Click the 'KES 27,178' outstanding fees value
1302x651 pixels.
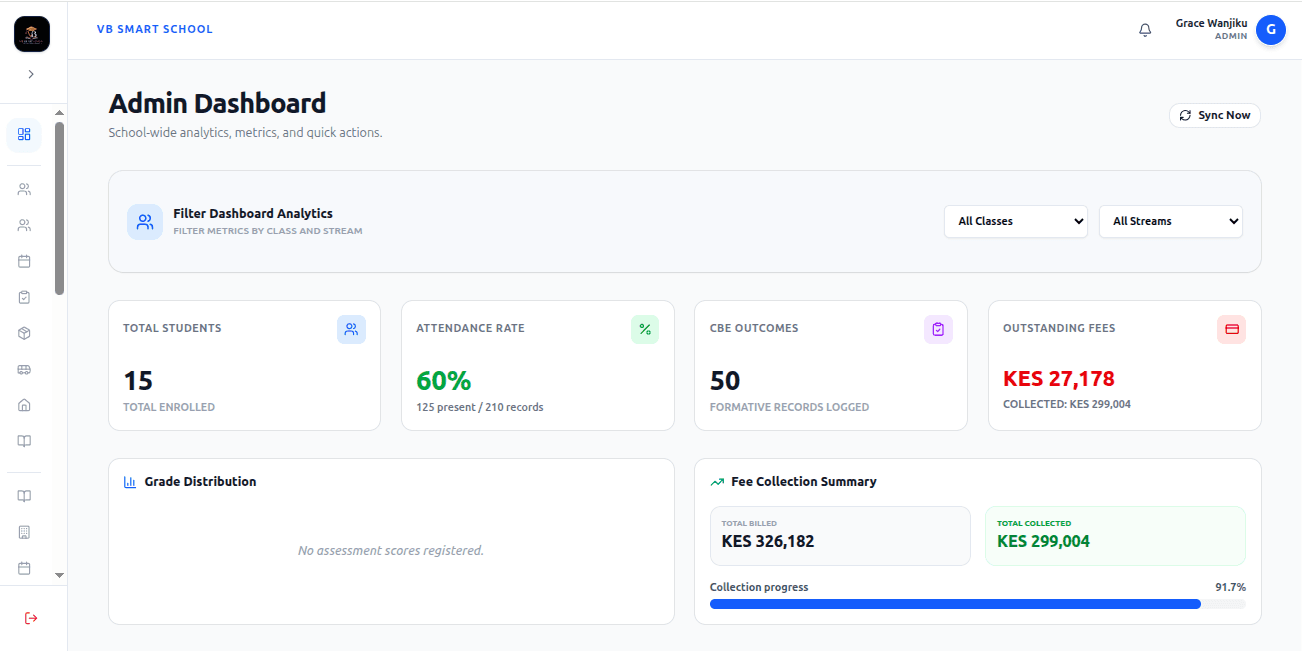1059,379
